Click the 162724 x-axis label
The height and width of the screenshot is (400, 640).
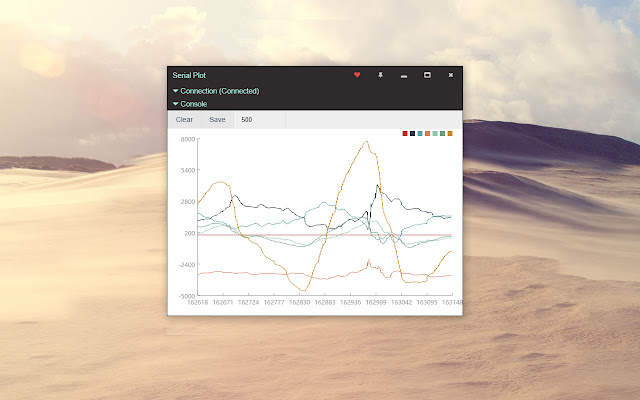(249, 302)
